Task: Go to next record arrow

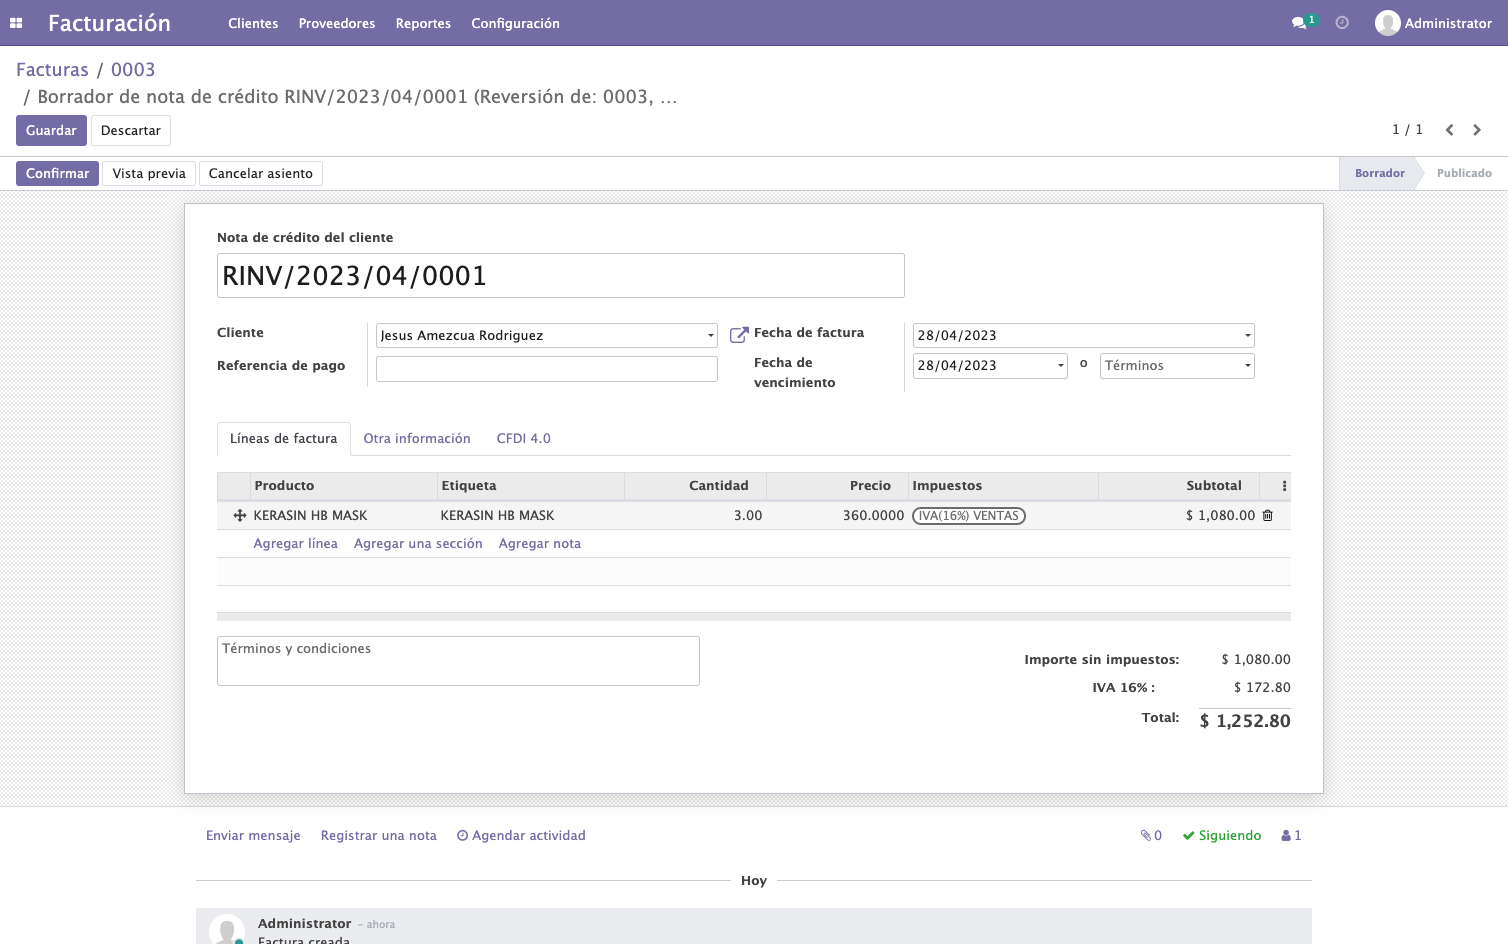Action: click(1477, 130)
